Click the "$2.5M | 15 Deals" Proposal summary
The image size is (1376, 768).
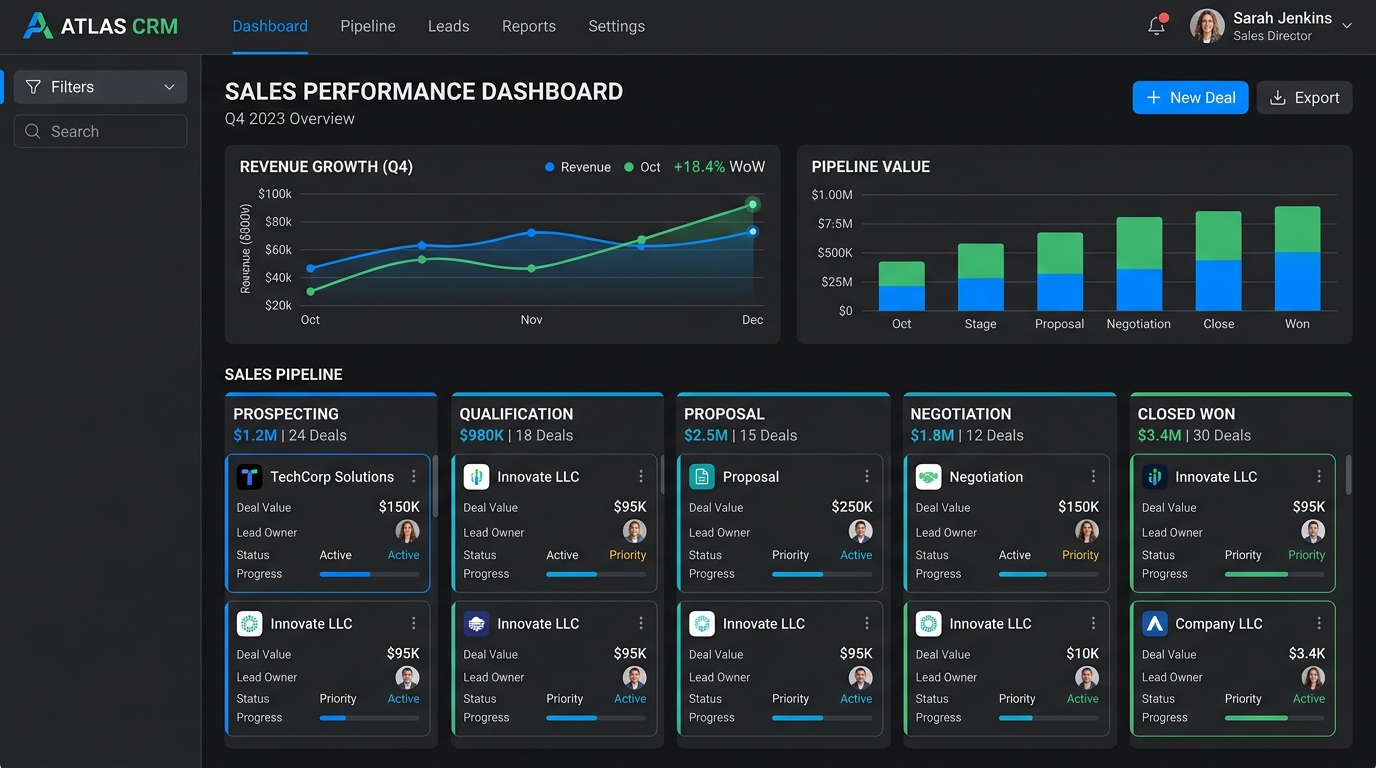(741, 435)
